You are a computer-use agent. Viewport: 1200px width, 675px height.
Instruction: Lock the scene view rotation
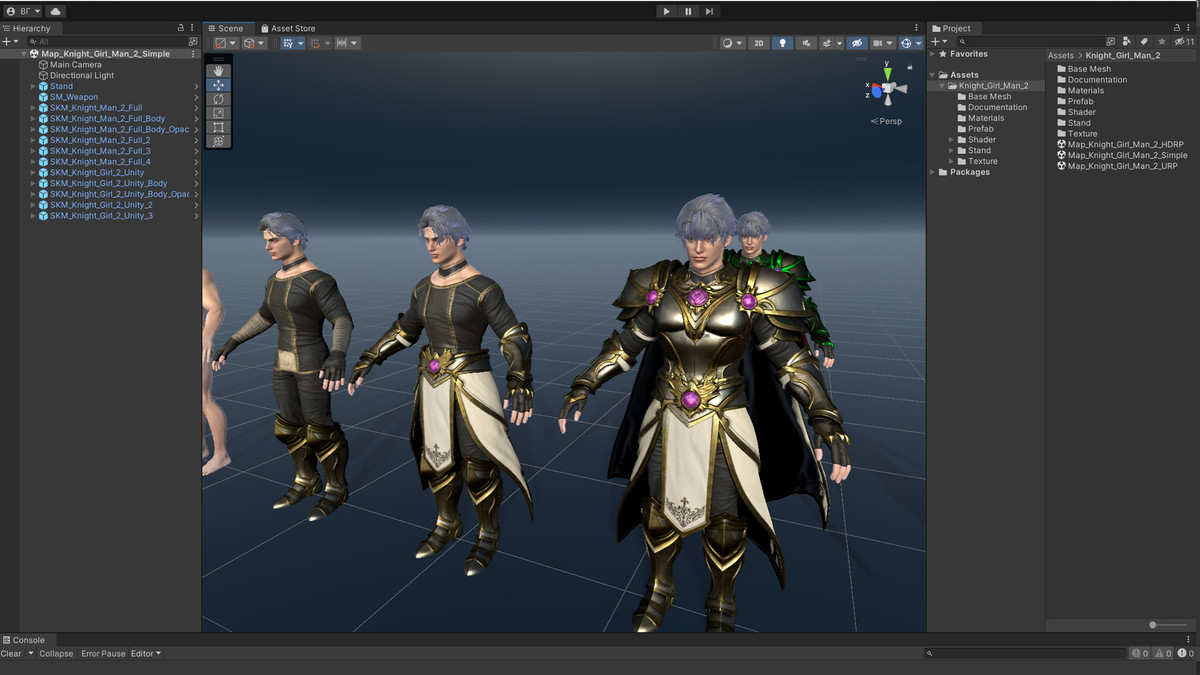click(x=909, y=66)
